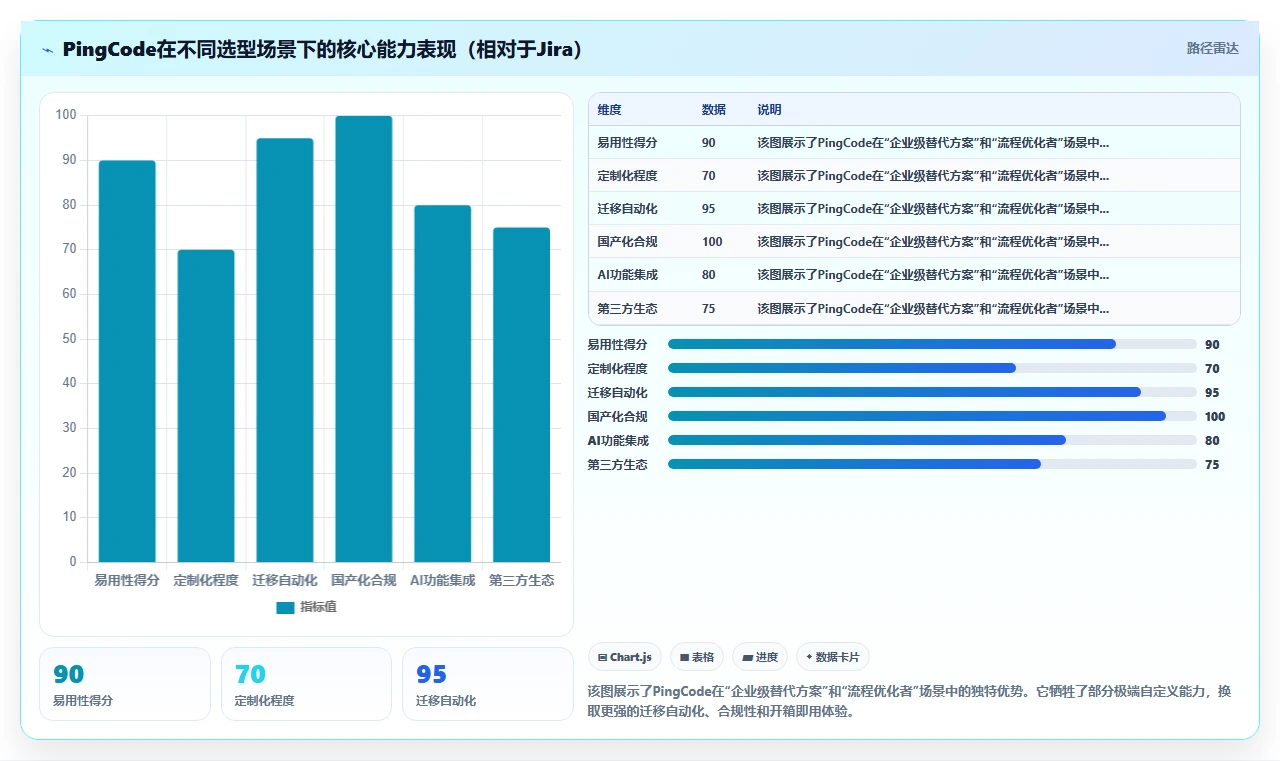Open the 定制化程度 card showing 70
This screenshot has width=1280, height=761.
(306, 684)
